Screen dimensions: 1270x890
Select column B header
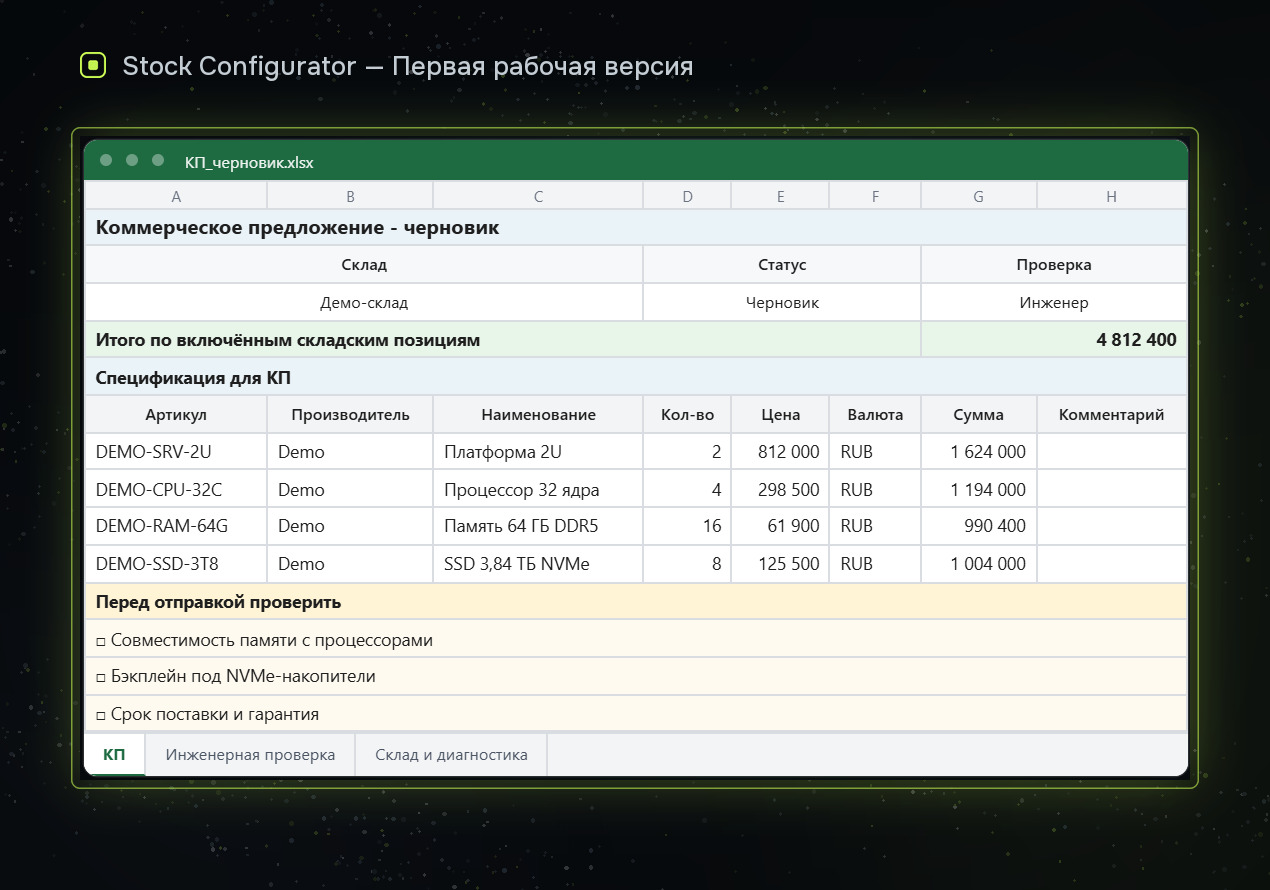click(x=350, y=196)
